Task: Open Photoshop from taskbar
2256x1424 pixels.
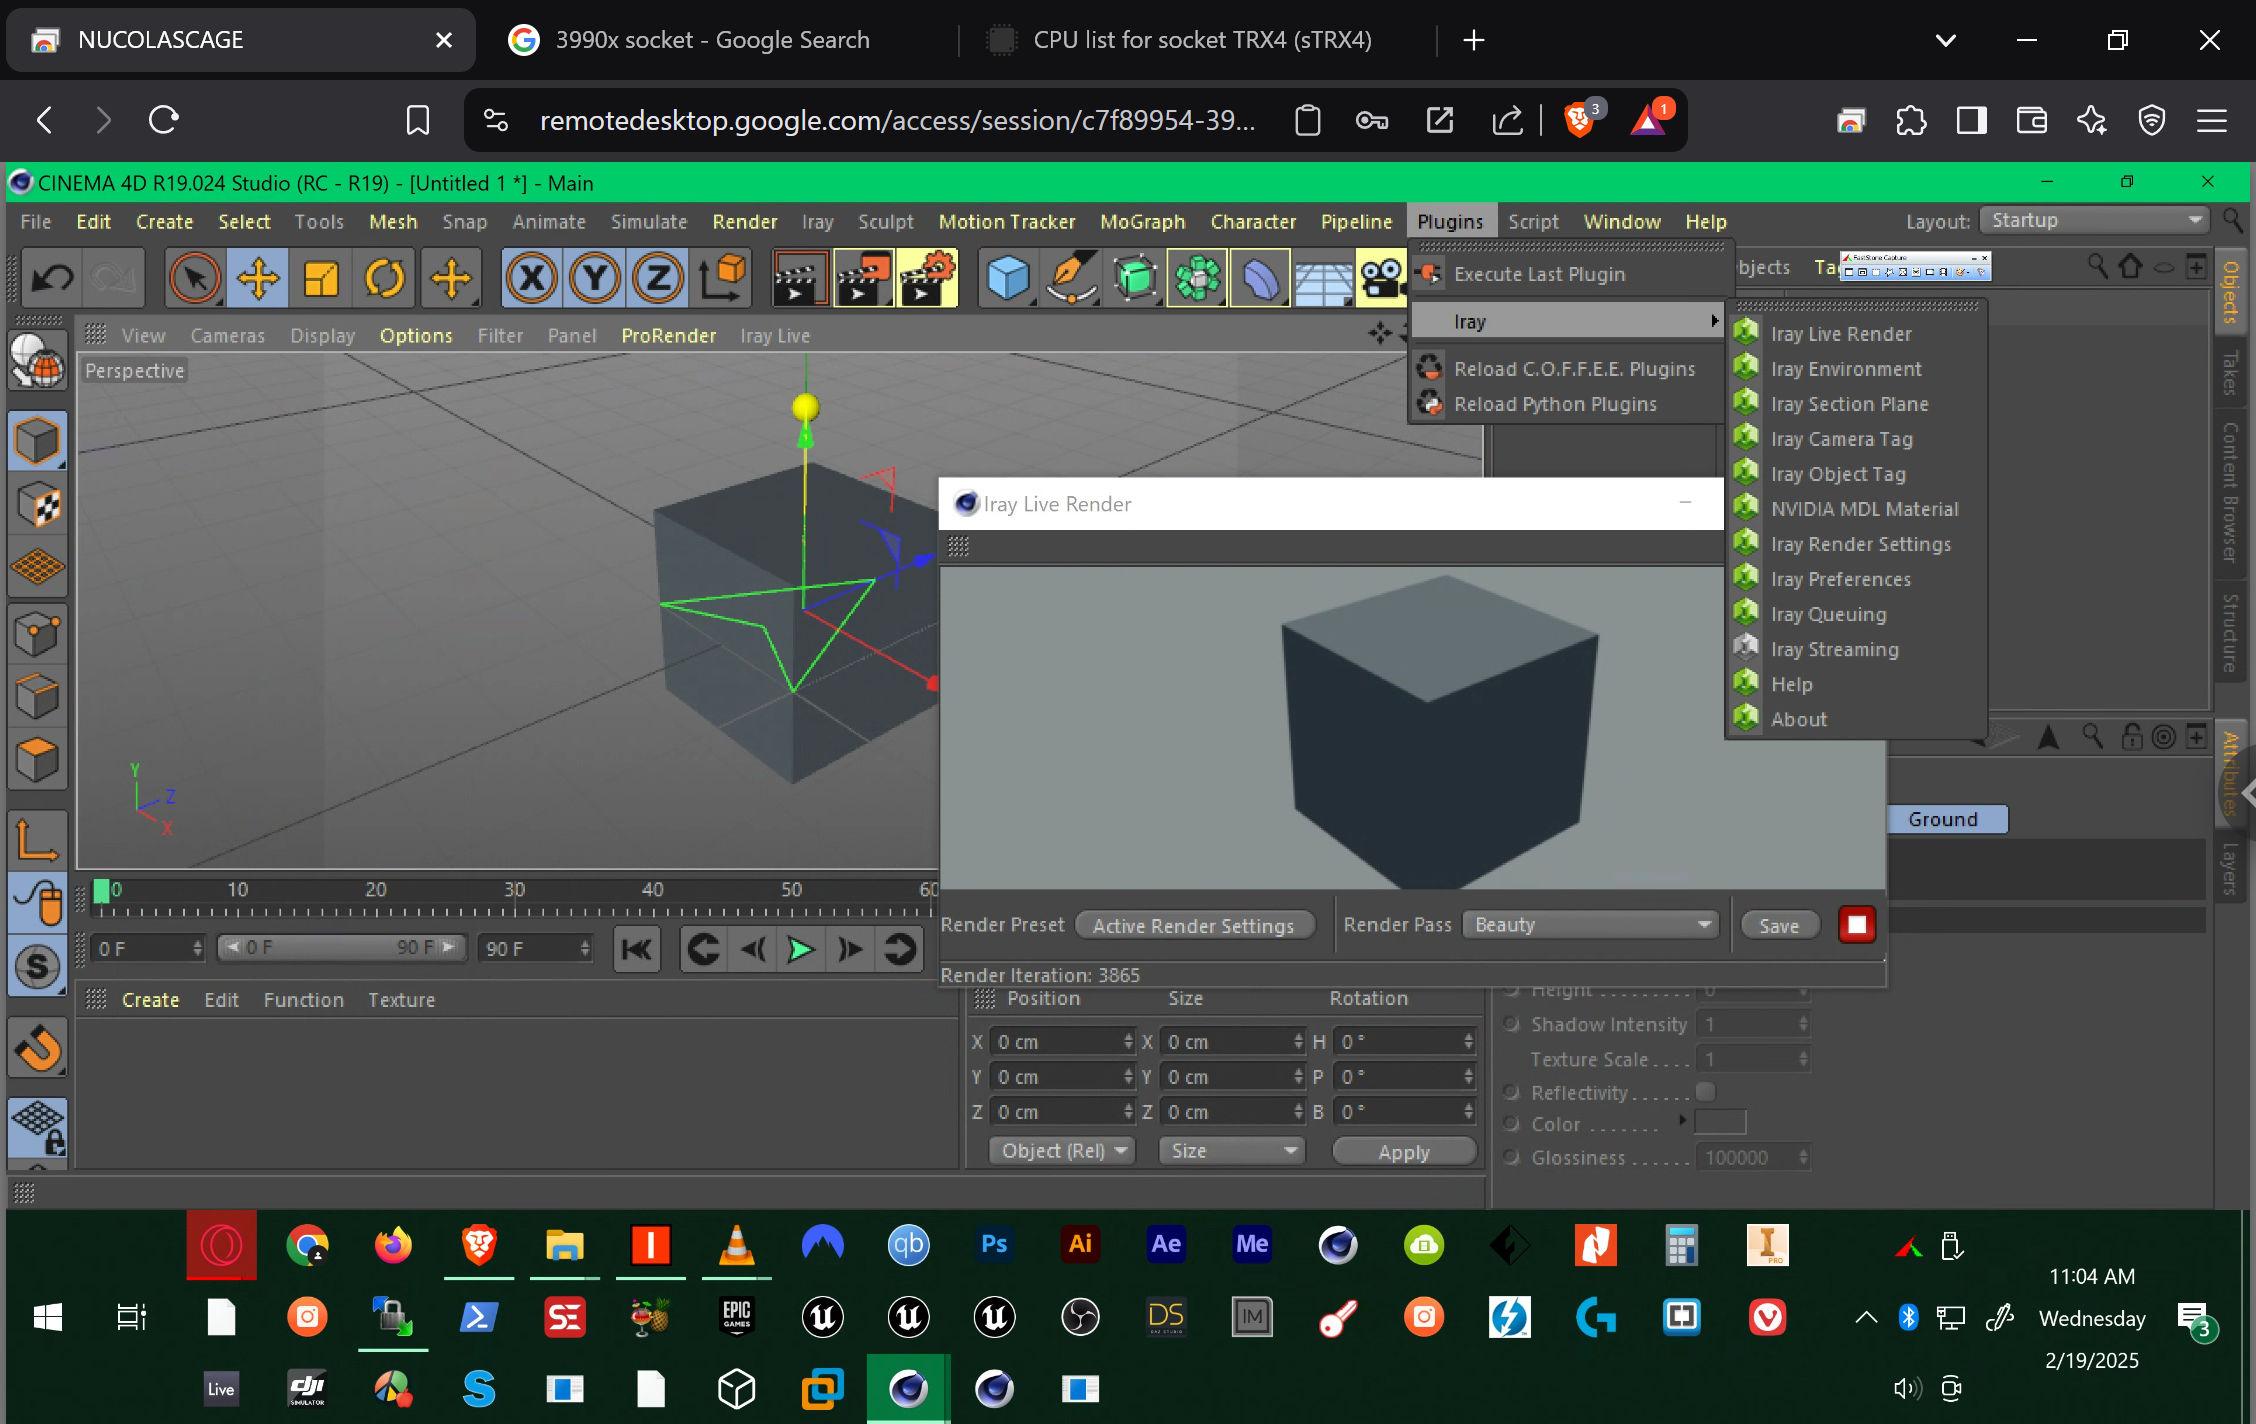Action: tap(994, 1244)
